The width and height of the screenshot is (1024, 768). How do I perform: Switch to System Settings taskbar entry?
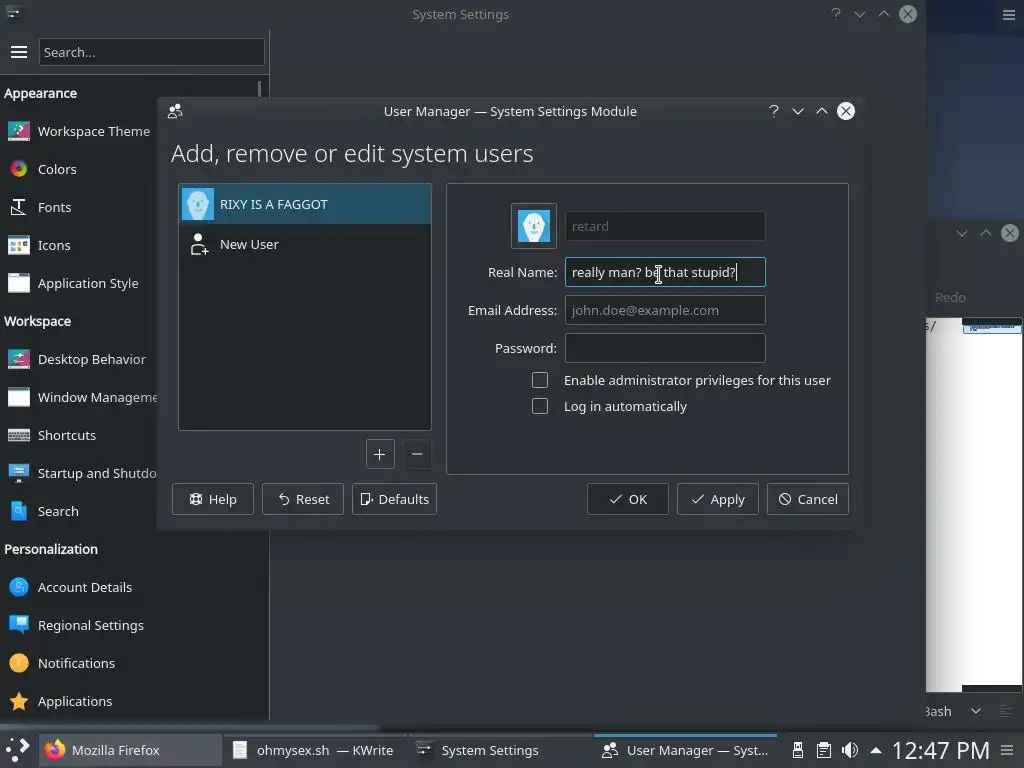pyautogui.click(x=498, y=750)
